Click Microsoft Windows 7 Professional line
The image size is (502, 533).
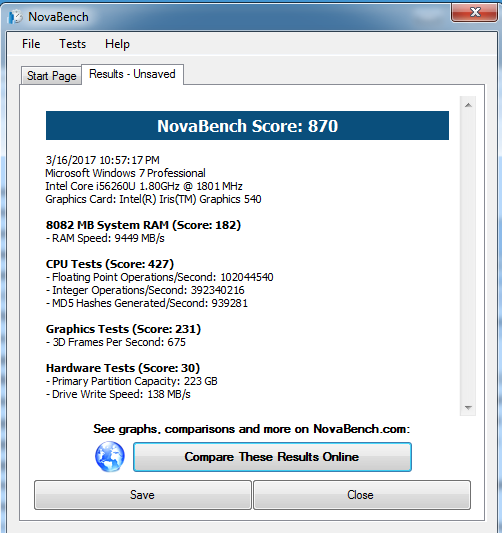click(125, 173)
